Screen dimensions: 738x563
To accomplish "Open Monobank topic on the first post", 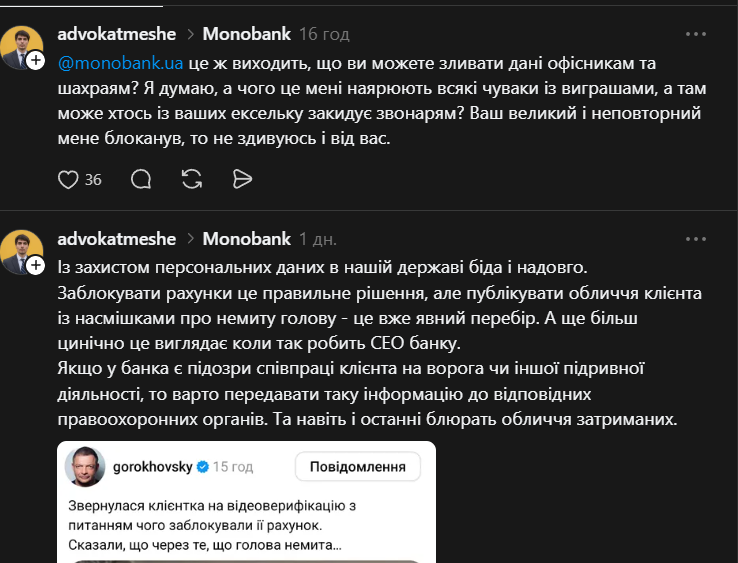I will [x=246, y=34].
